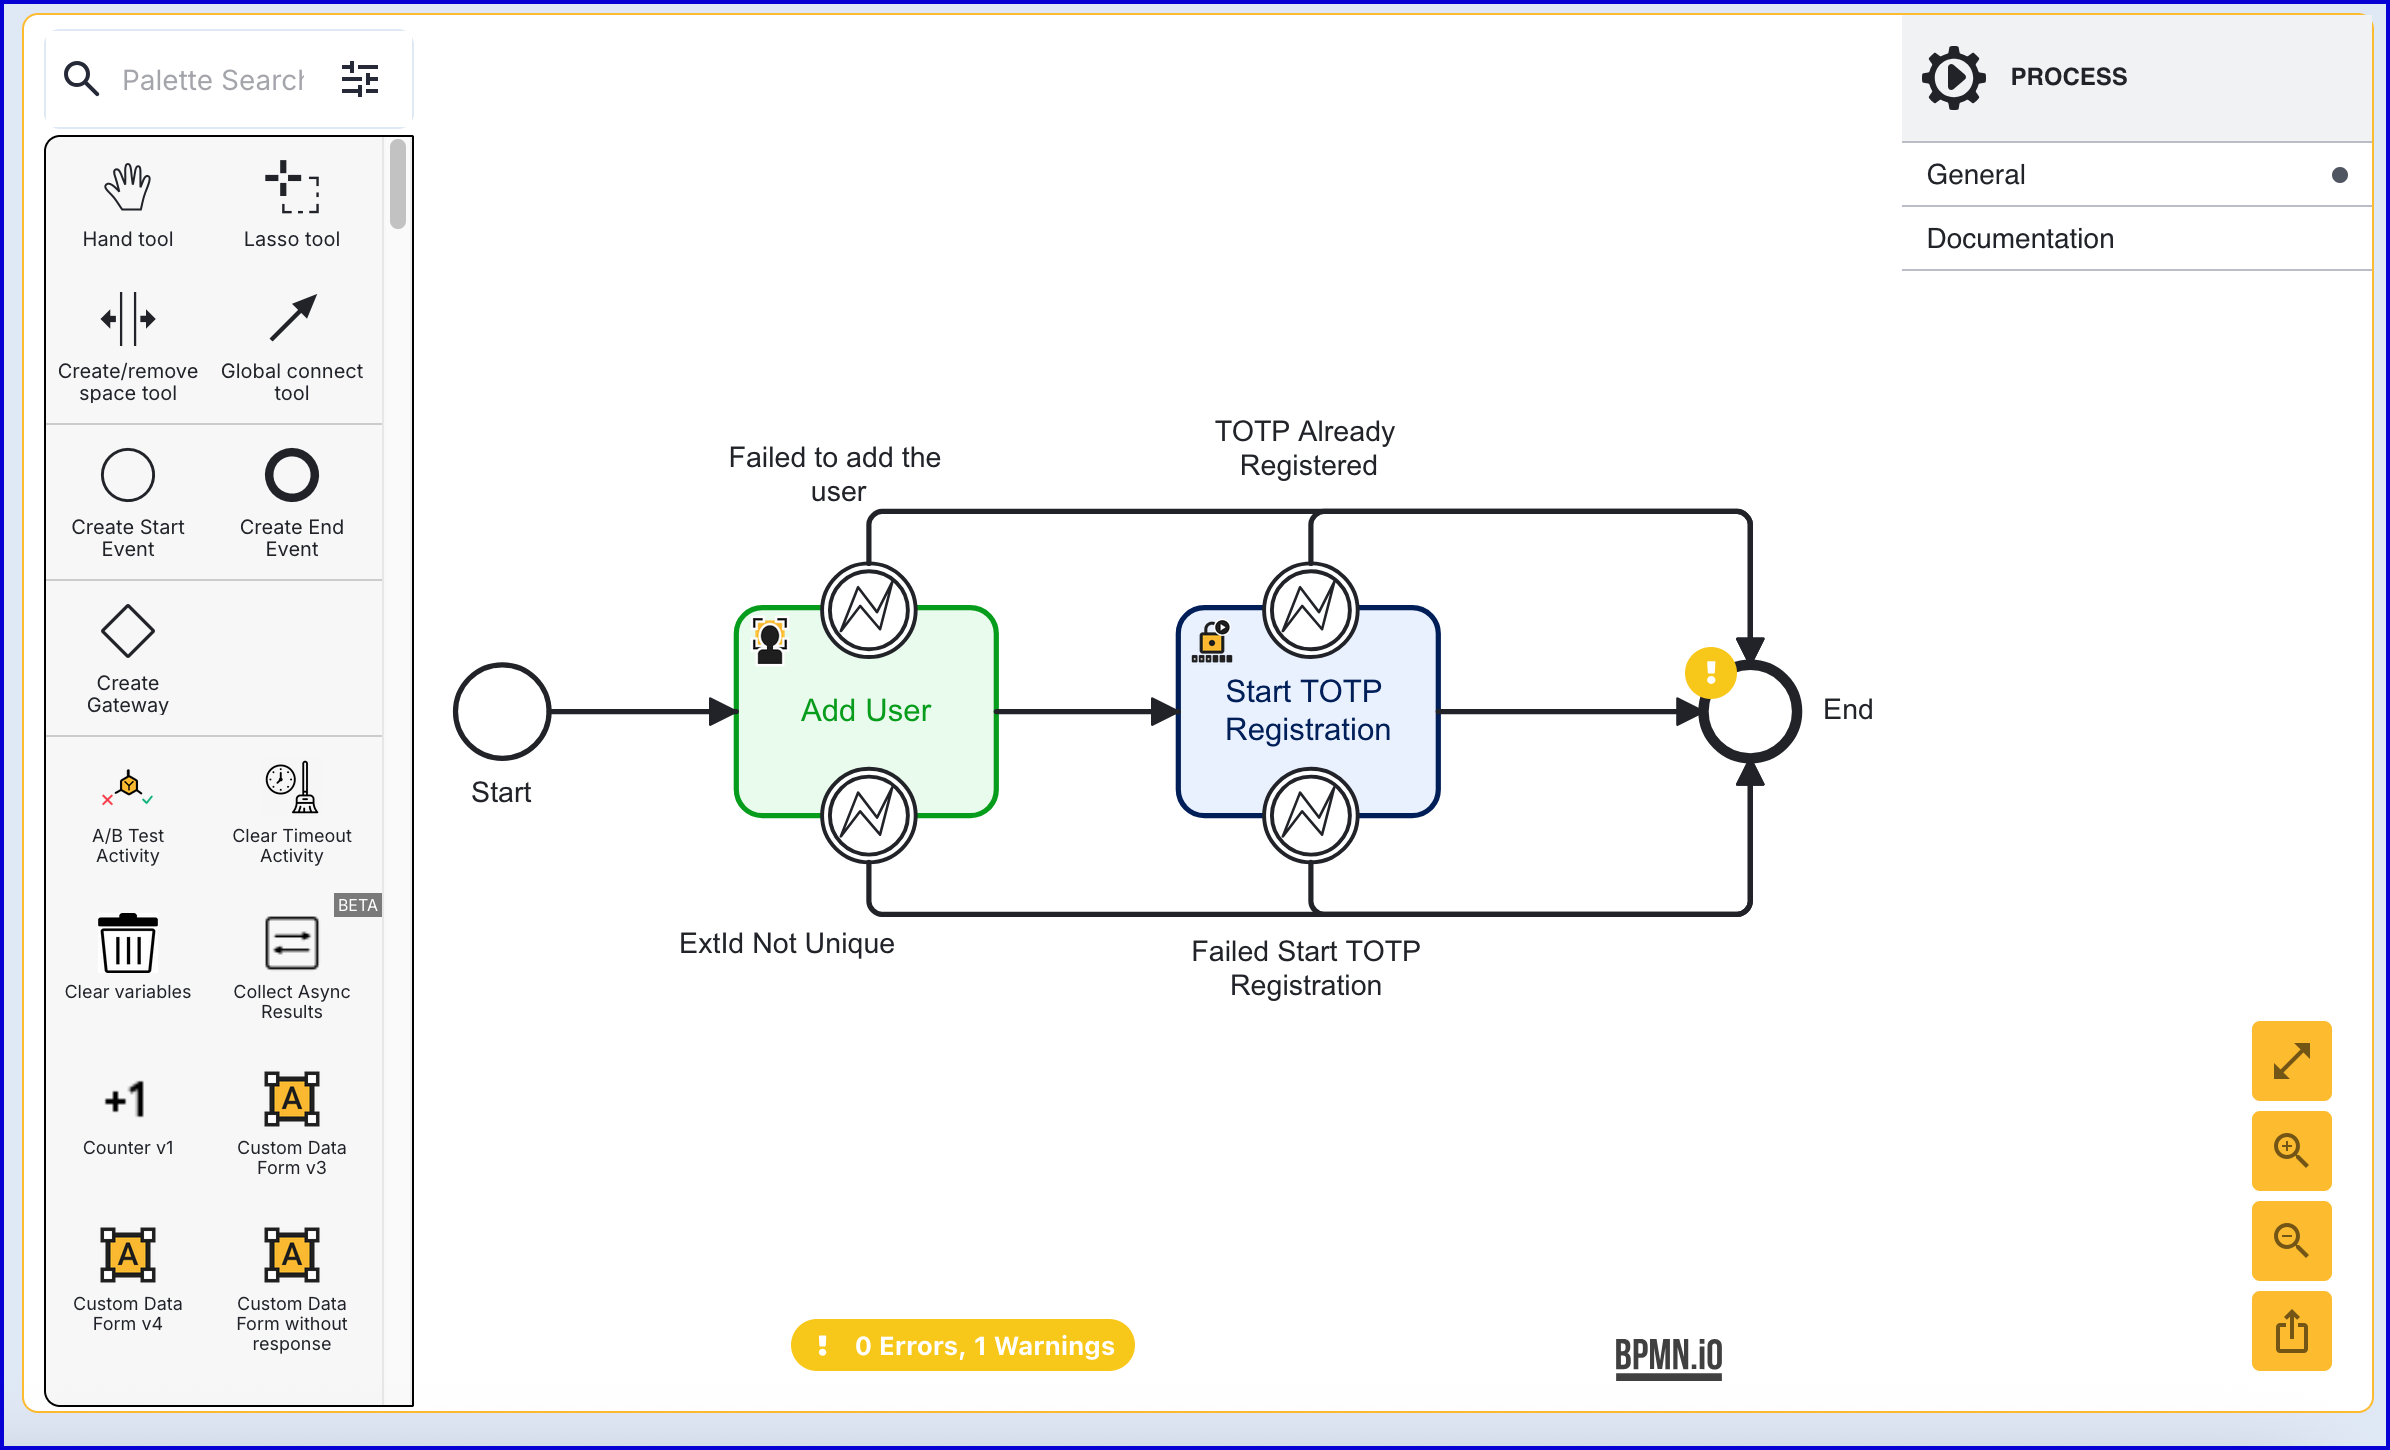Click the palette vertical scrollbar
This screenshot has width=2390, height=1450.
pos(398,185)
